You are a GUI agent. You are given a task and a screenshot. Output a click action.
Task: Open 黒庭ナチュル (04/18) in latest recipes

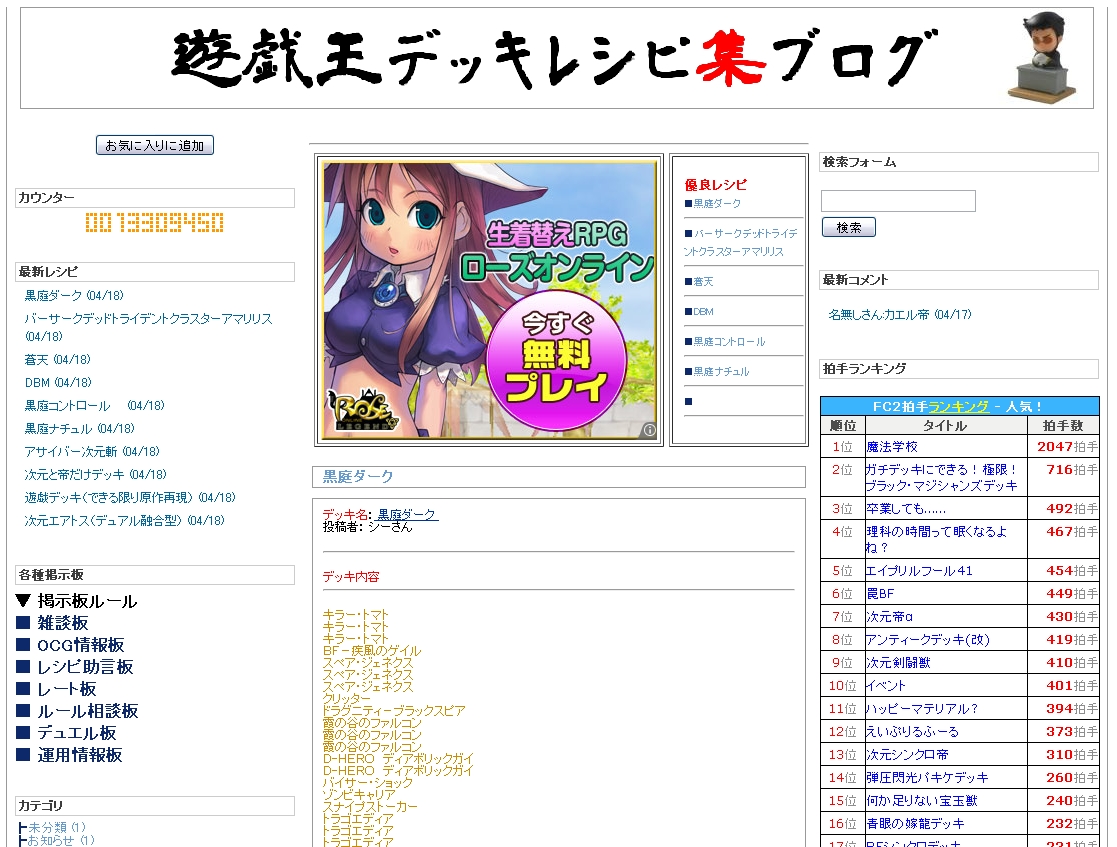click(x=80, y=429)
